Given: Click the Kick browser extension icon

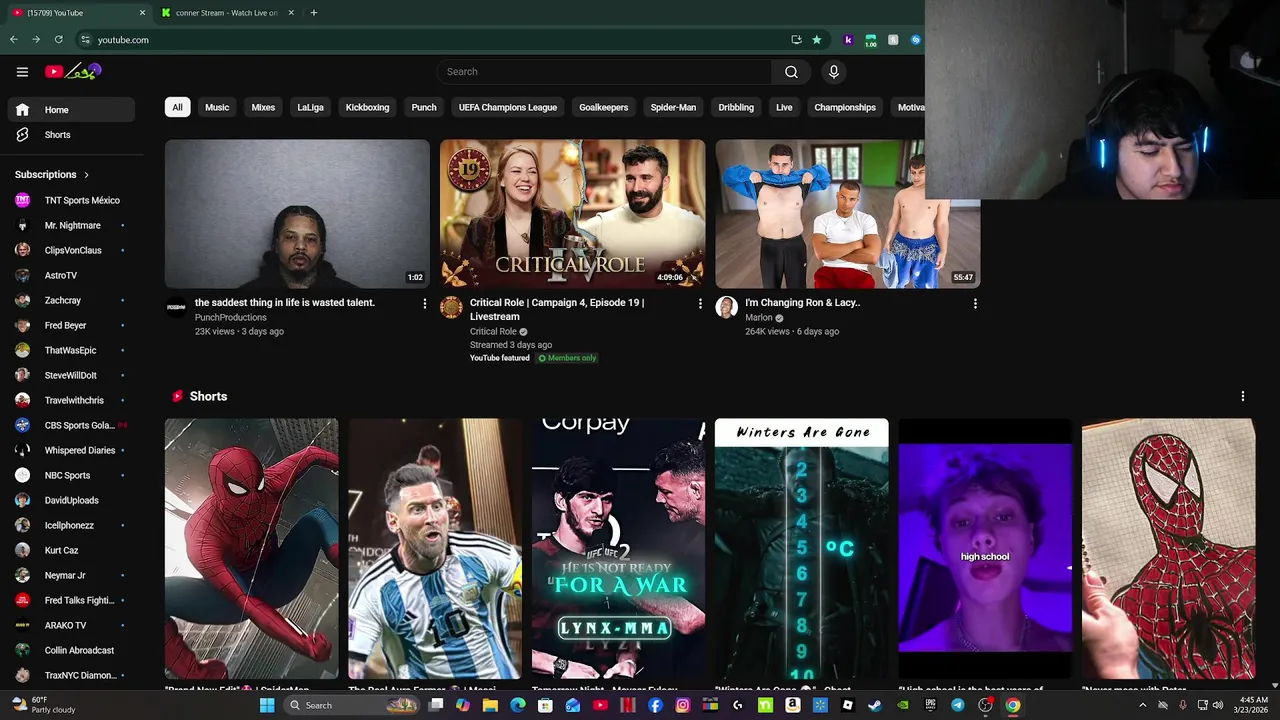Looking at the screenshot, I should [x=848, y=40].
